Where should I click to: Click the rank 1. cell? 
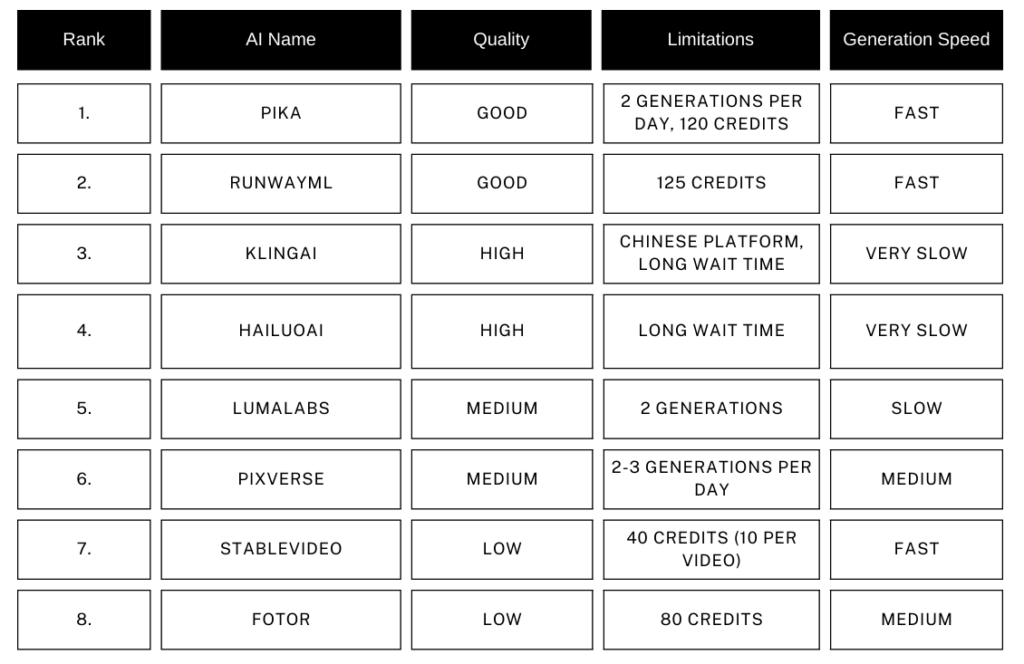84,113
